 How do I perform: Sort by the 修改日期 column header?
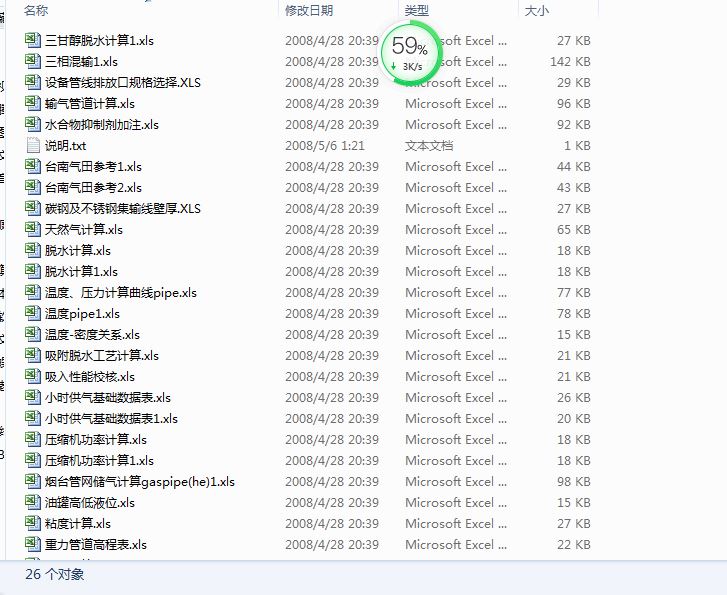click(x=309, y=10)
